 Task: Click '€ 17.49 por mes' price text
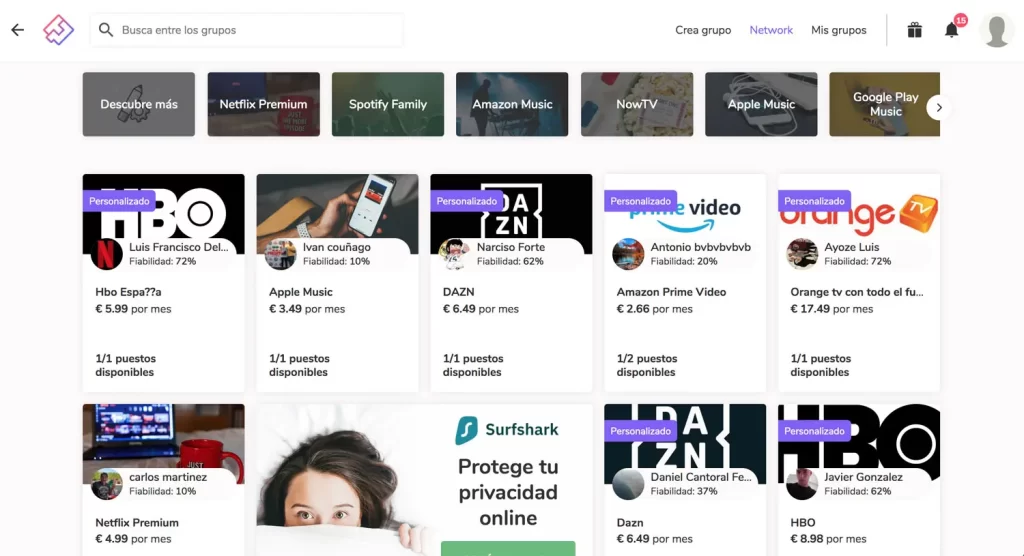pos(831,309)
